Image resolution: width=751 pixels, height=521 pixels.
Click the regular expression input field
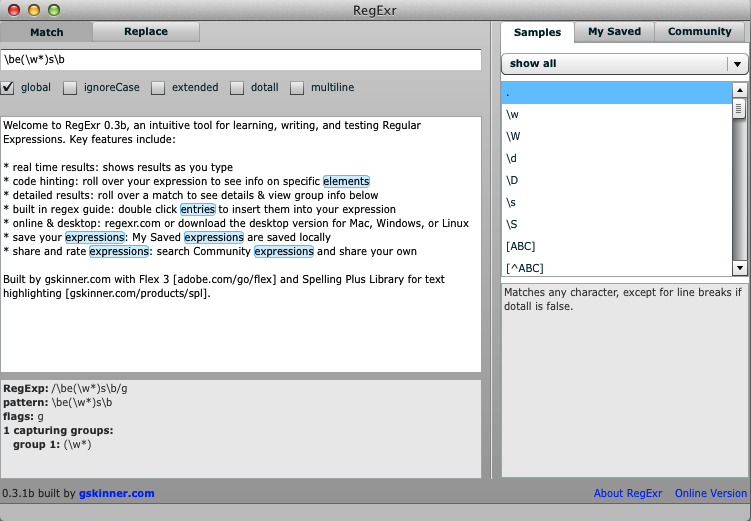[x=241, y=60]
